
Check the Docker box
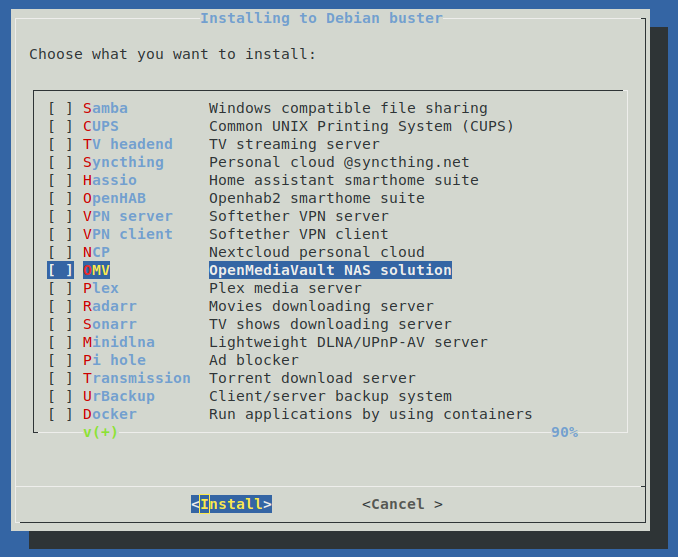tap(61, 414)
